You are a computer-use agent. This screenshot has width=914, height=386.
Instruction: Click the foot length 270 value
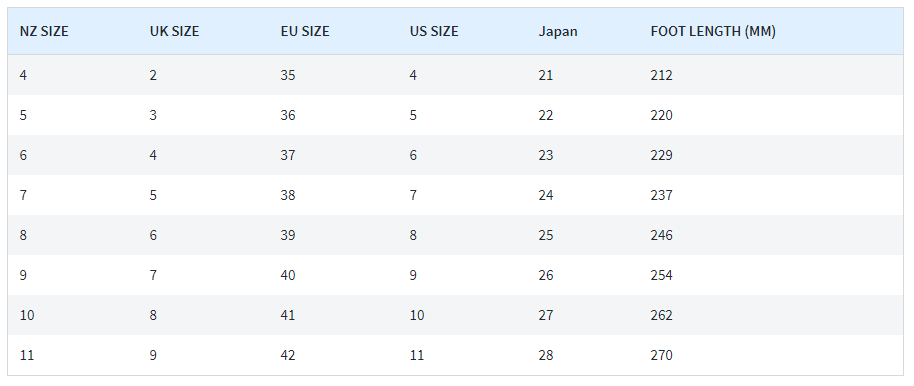pyautogui.click(x=662, y=355)
